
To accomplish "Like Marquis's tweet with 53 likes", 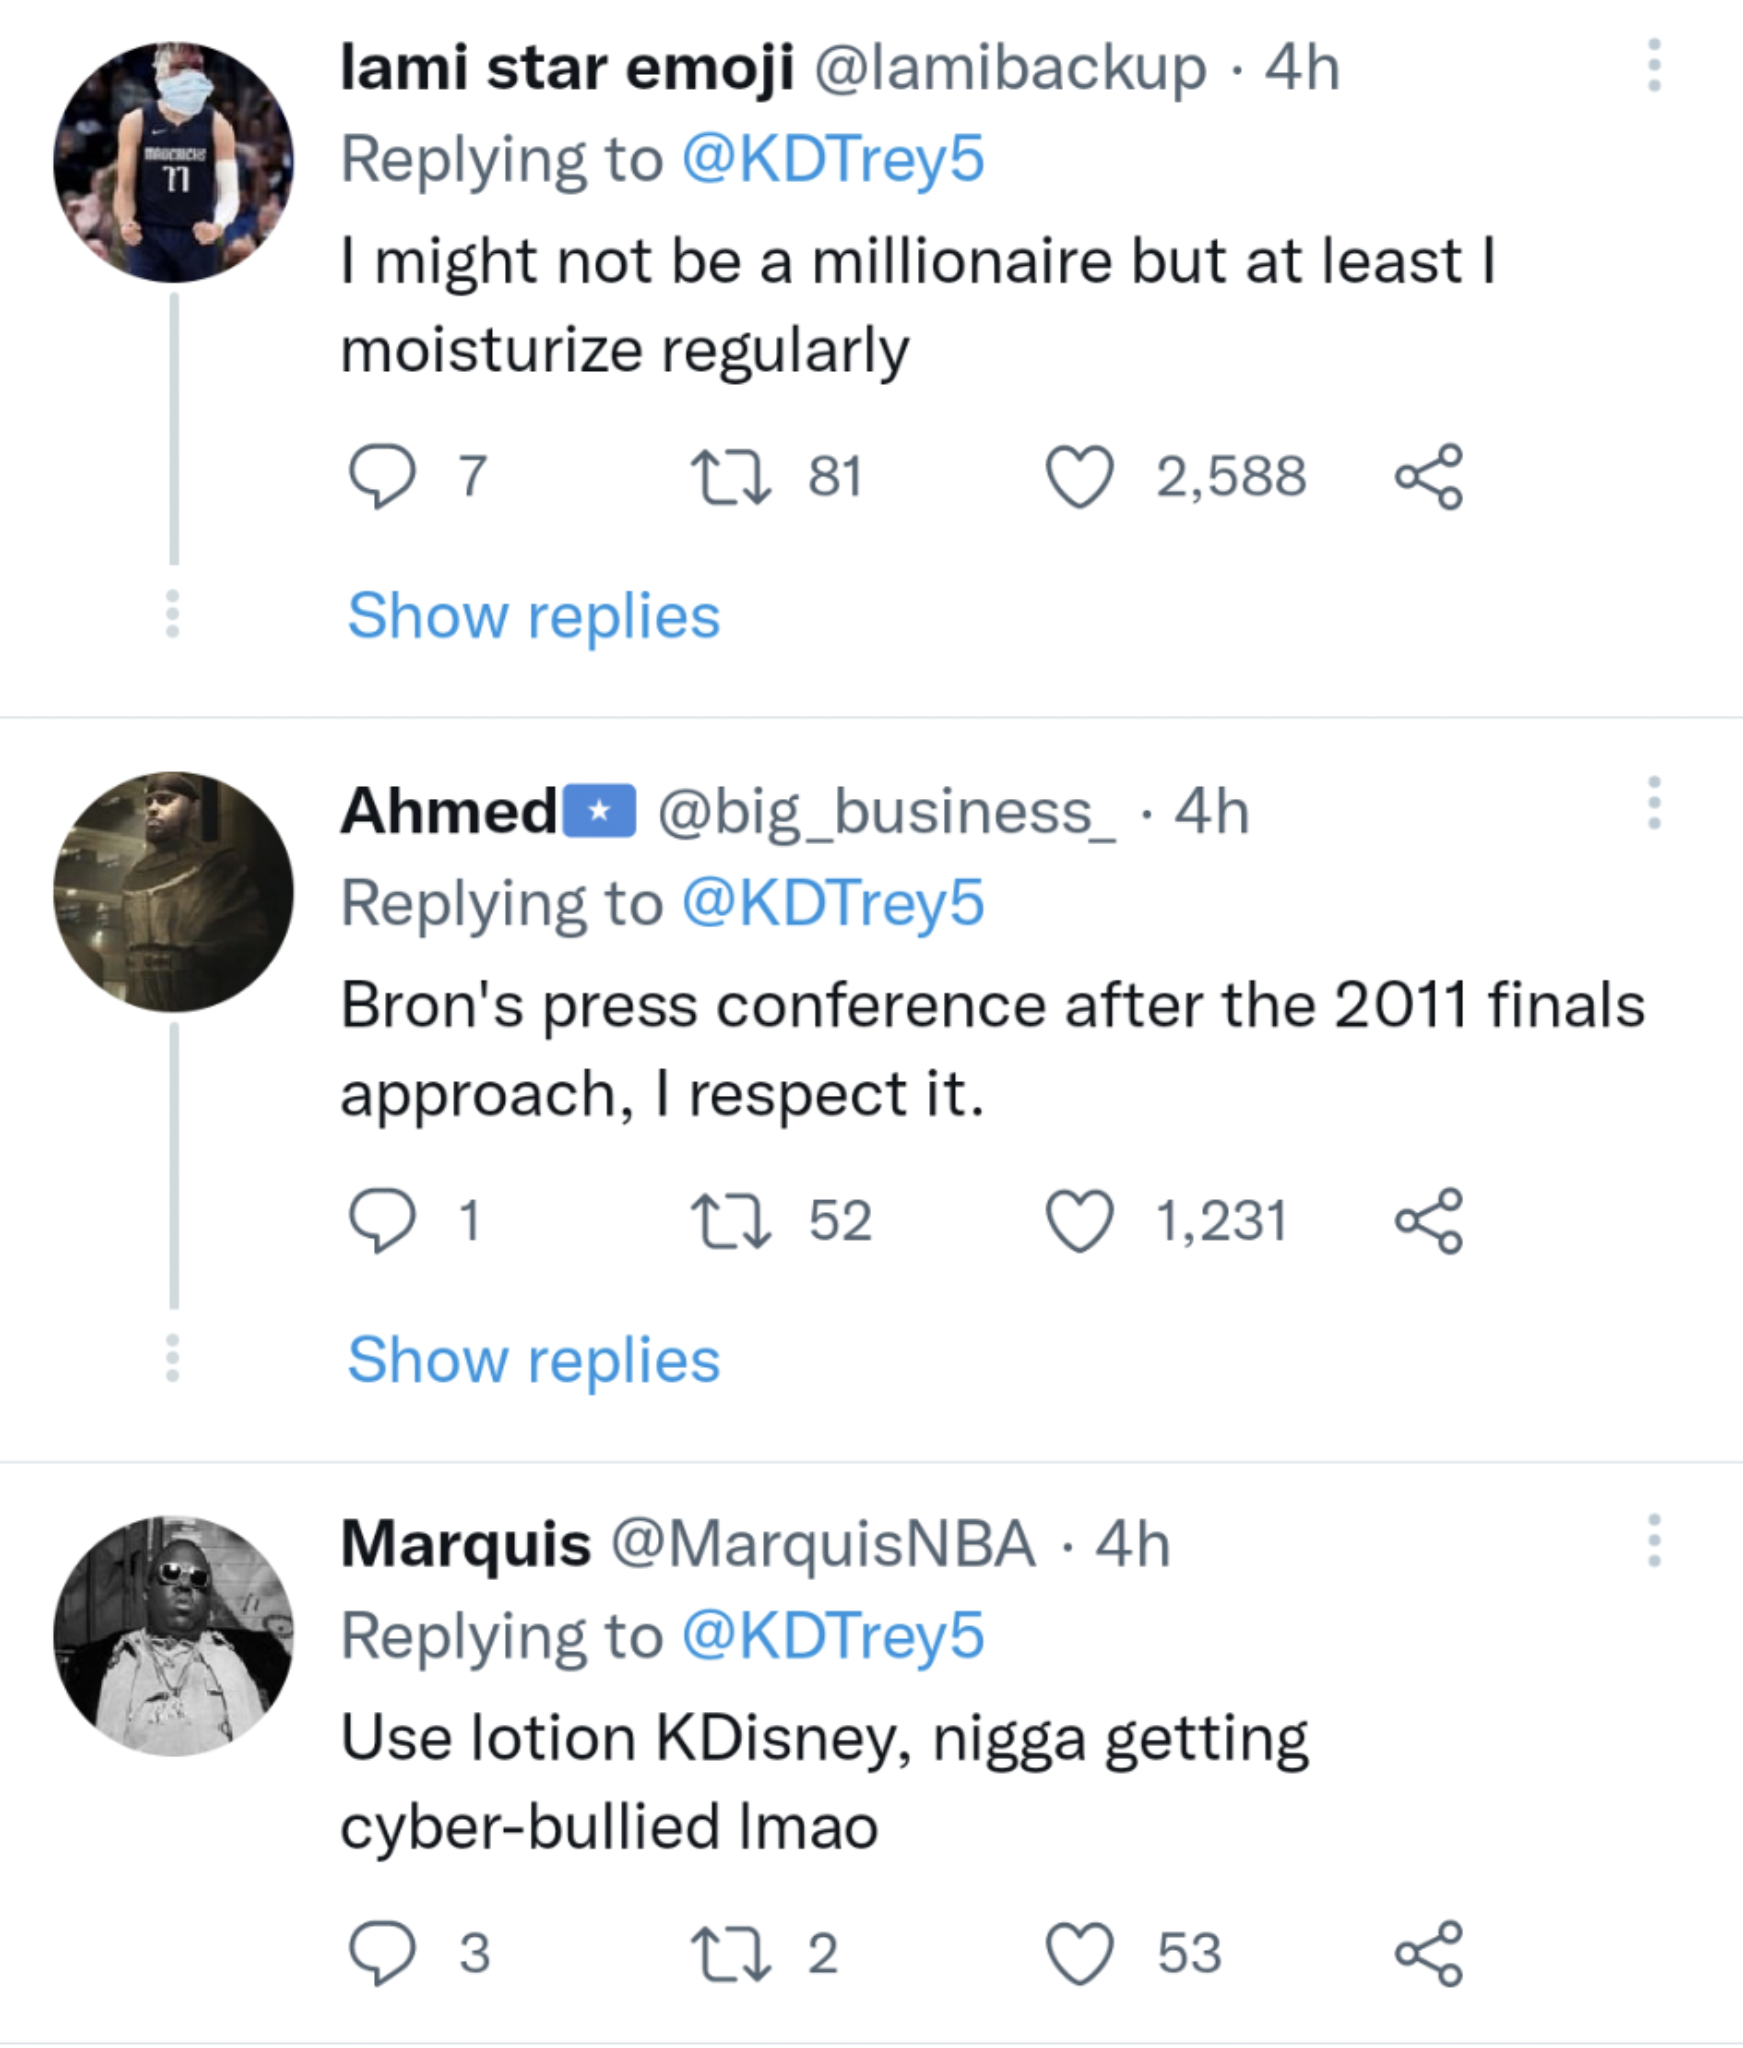I will point(1080,1953).
